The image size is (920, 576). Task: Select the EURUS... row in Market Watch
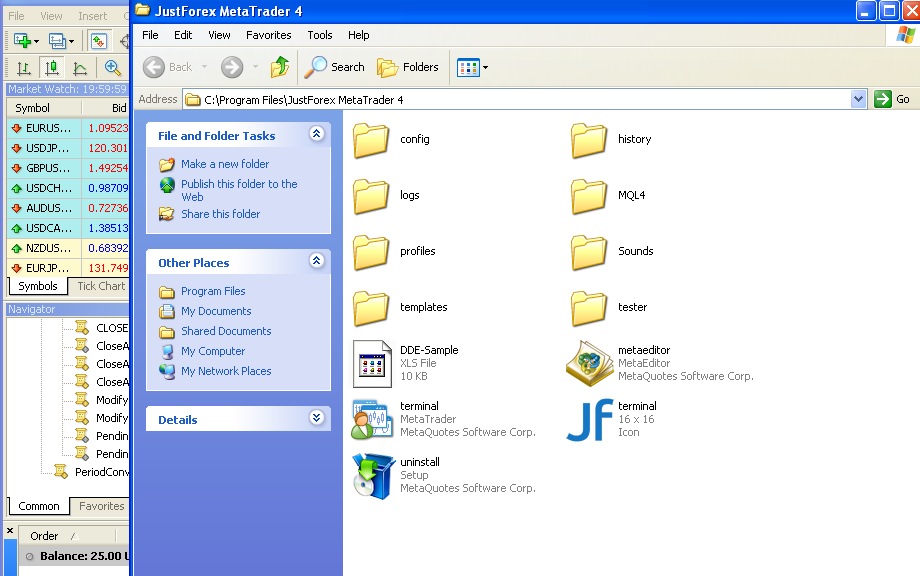69,128
